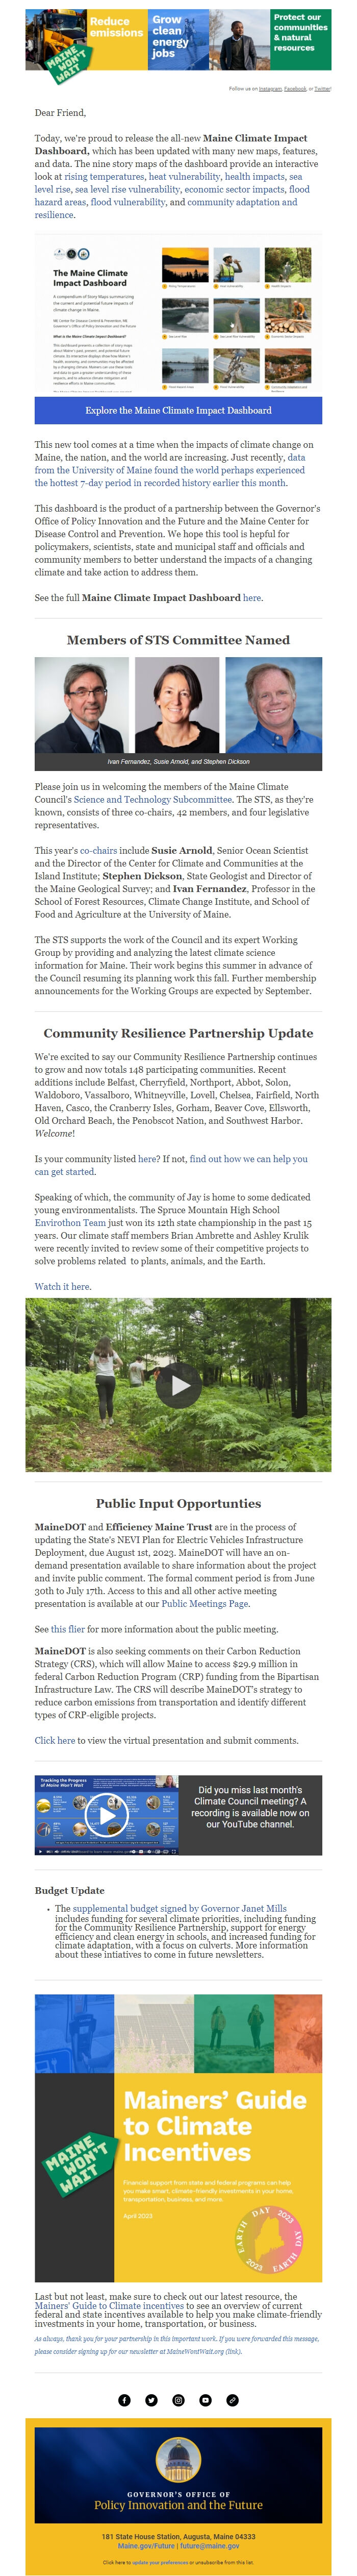Open the this flier link
The width and height of the screenshot is (357, 2576).
click(68, 1628)
